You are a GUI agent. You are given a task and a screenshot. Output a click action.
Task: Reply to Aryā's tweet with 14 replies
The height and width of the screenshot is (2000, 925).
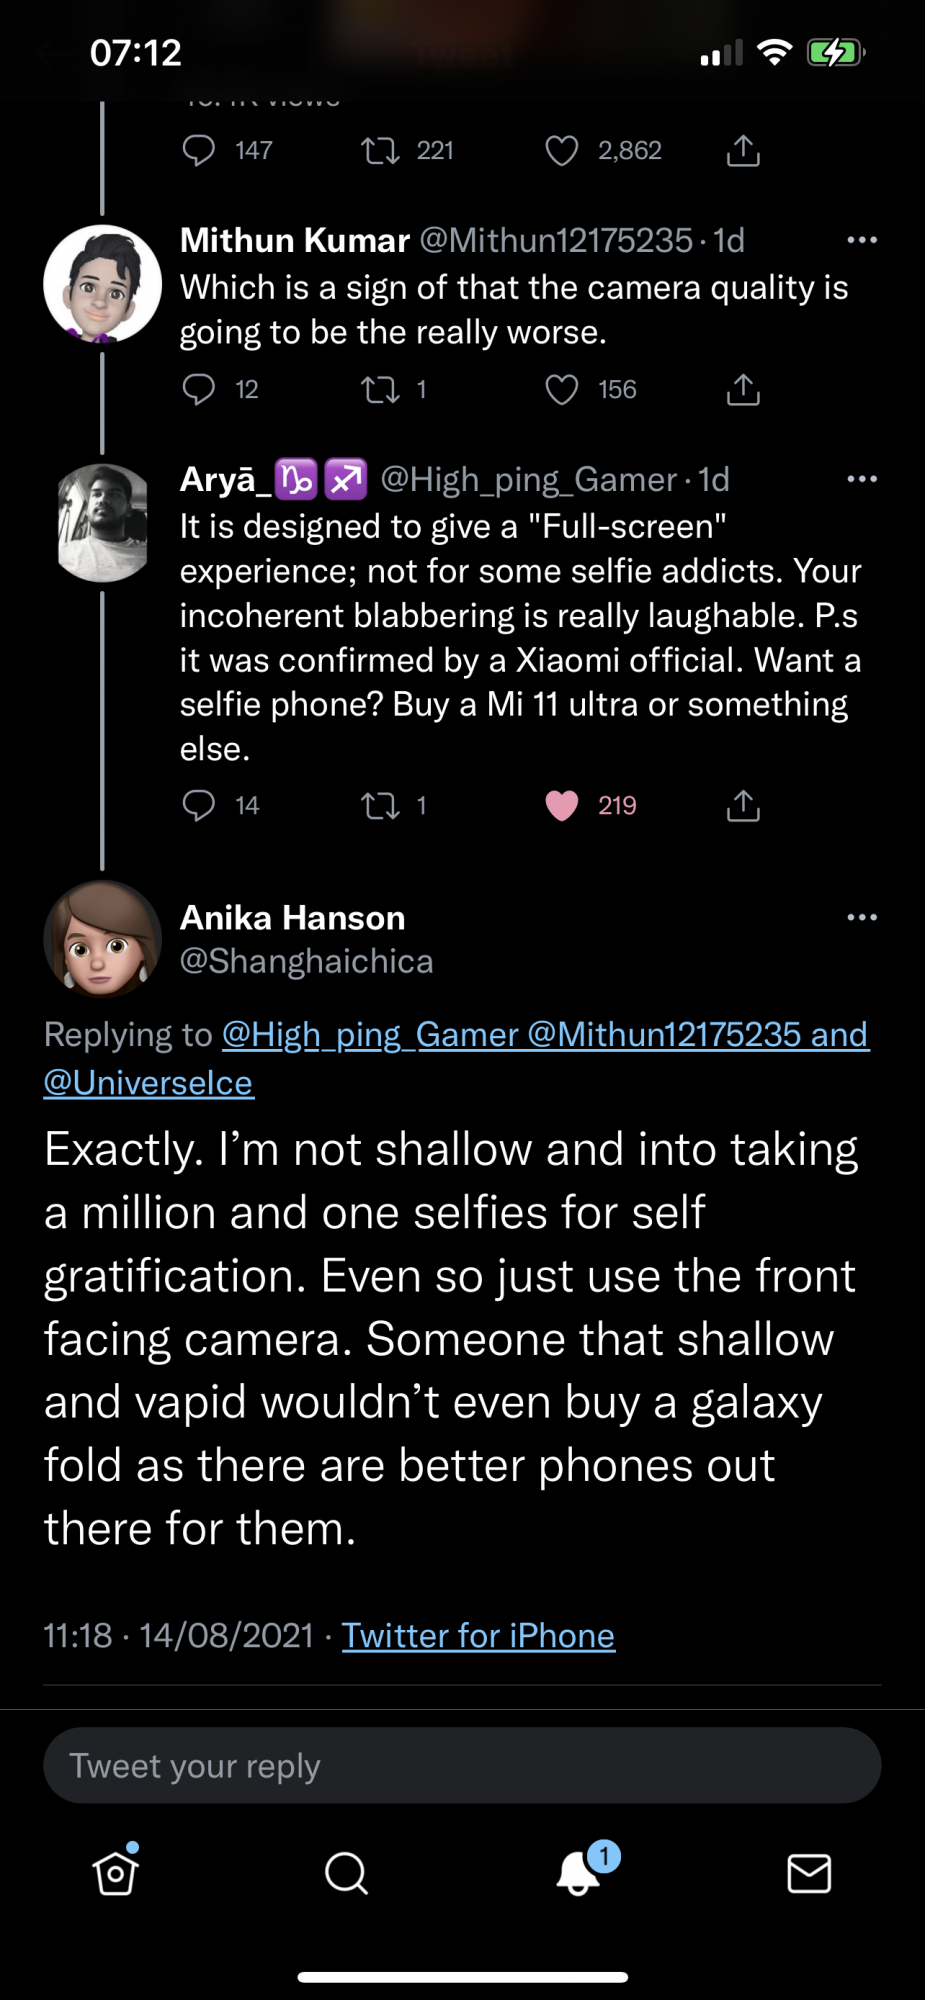click(199, 805)
